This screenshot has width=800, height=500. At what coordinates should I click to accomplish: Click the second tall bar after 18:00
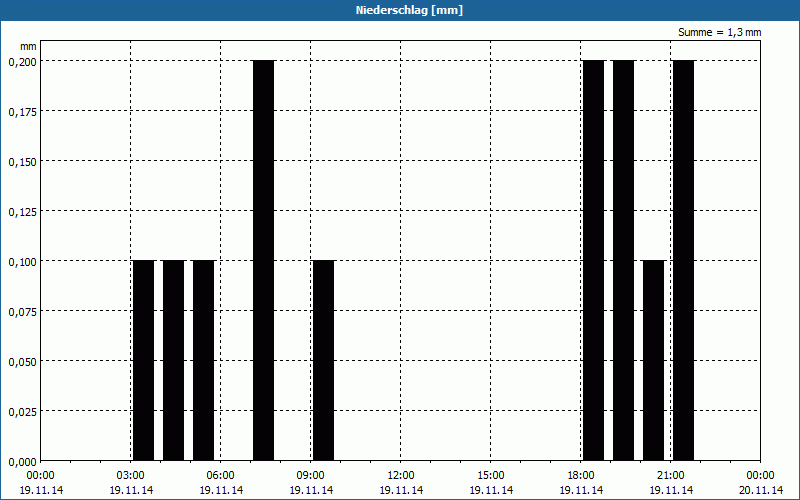(623, 260)
